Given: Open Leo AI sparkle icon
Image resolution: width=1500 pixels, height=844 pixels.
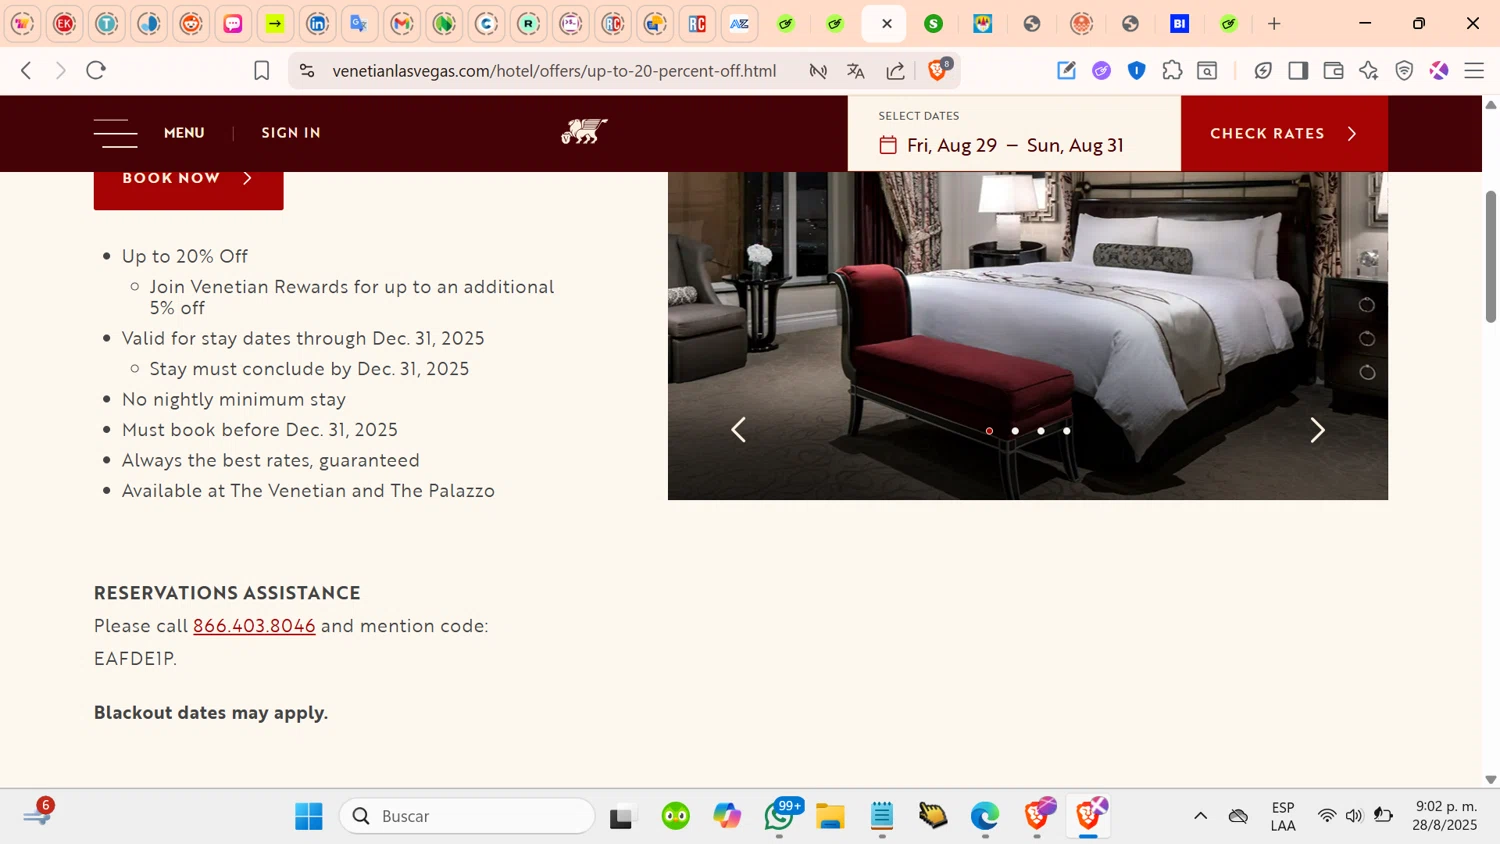Looking at the screenshot, I should point(1369,70).
